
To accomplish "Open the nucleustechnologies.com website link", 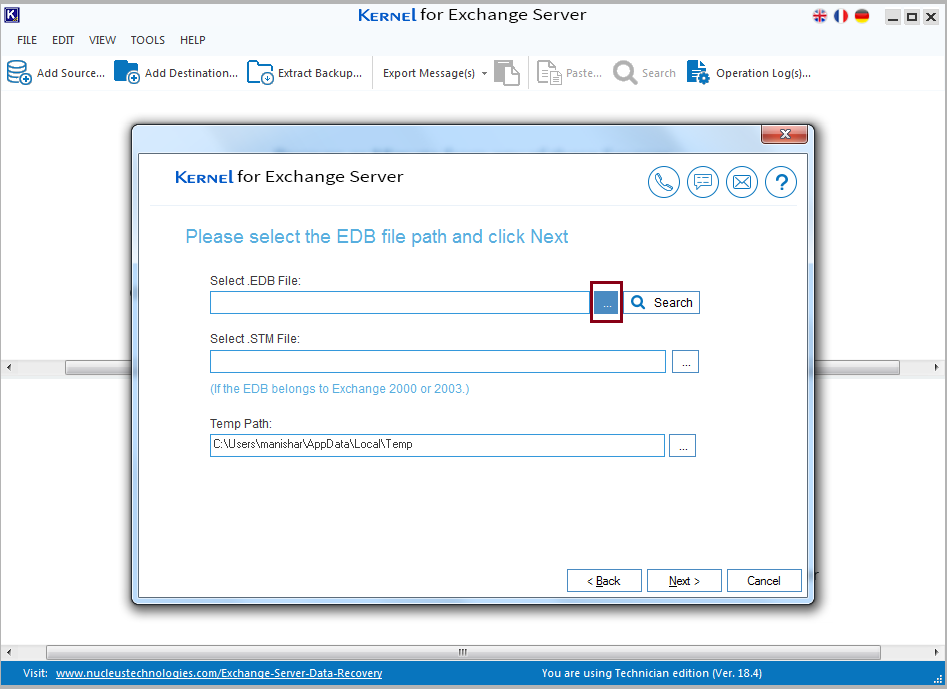I will tap(219, 673).
